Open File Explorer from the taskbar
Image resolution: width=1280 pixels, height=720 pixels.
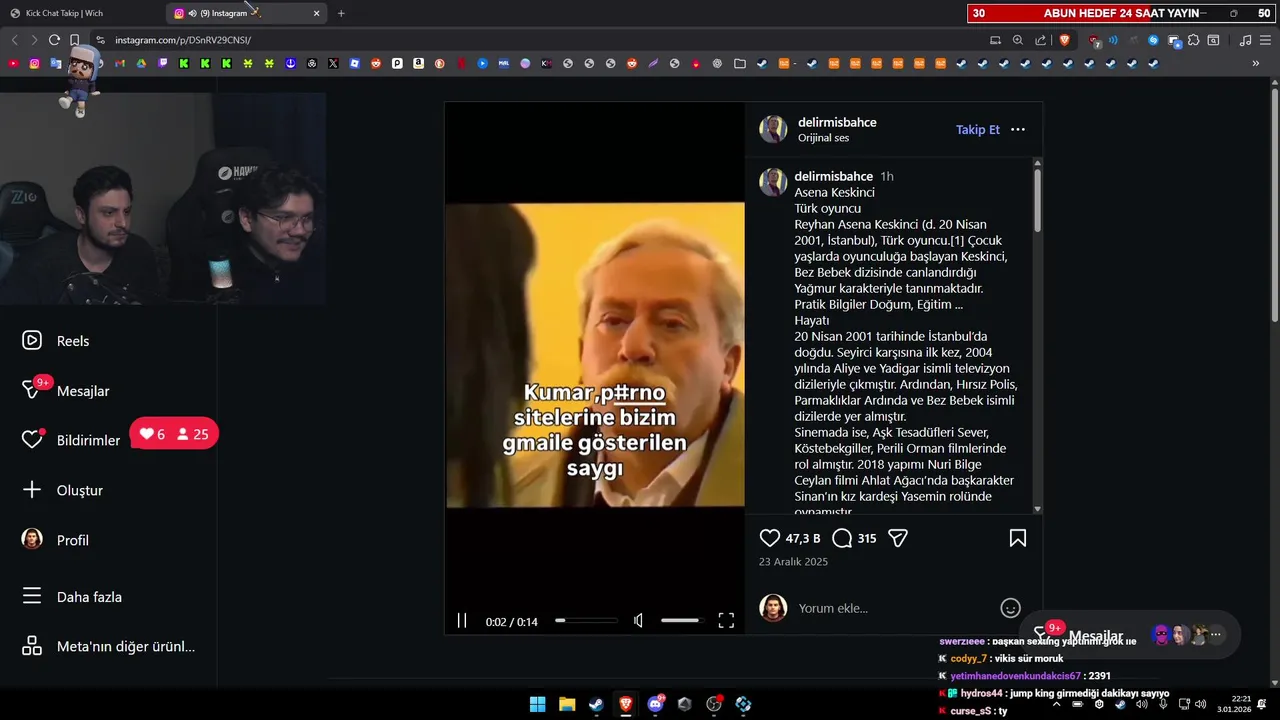[x=567, y=704]
